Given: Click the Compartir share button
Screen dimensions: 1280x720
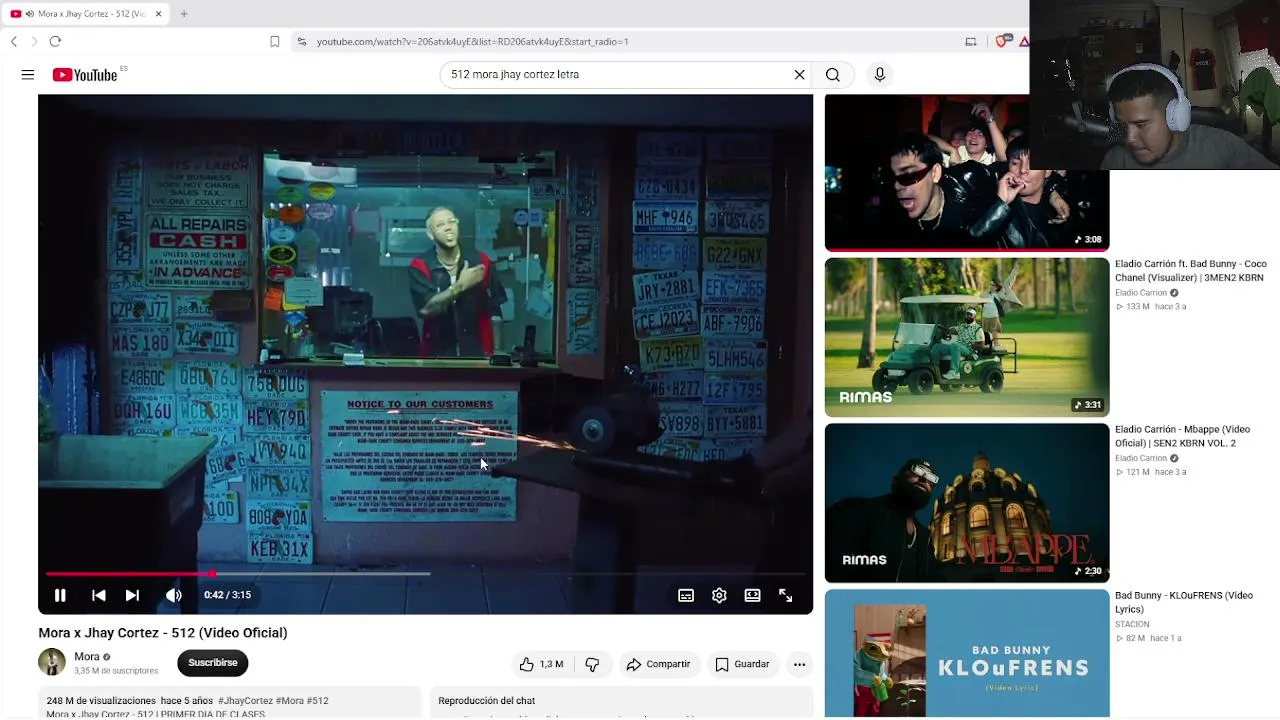Looking at the screenshot, I should (x=658, y=664).
